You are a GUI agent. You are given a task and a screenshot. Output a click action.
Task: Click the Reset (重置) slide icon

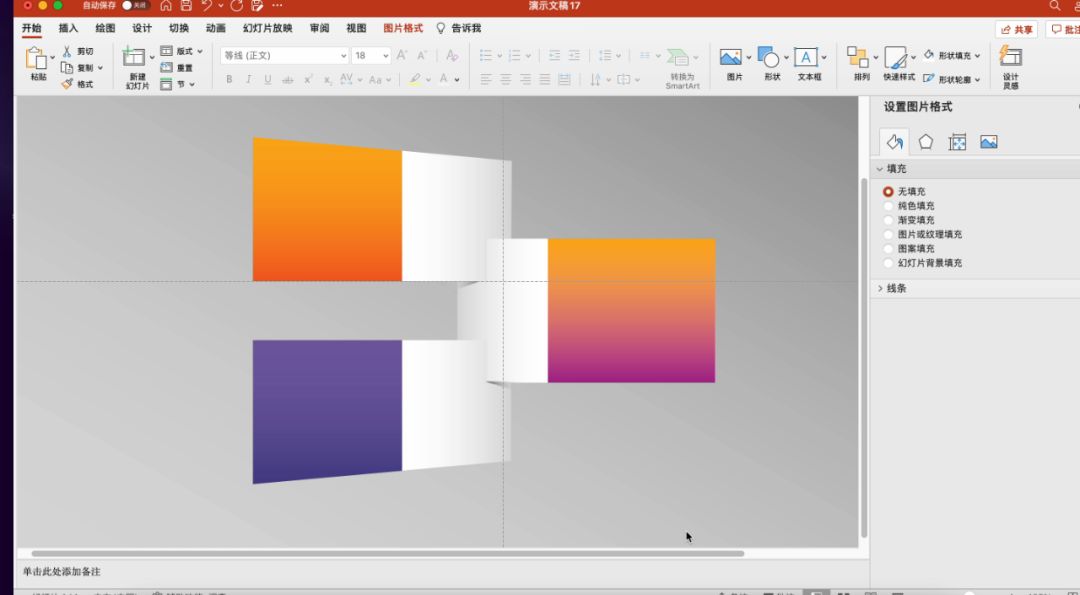(x=167, y=67)
